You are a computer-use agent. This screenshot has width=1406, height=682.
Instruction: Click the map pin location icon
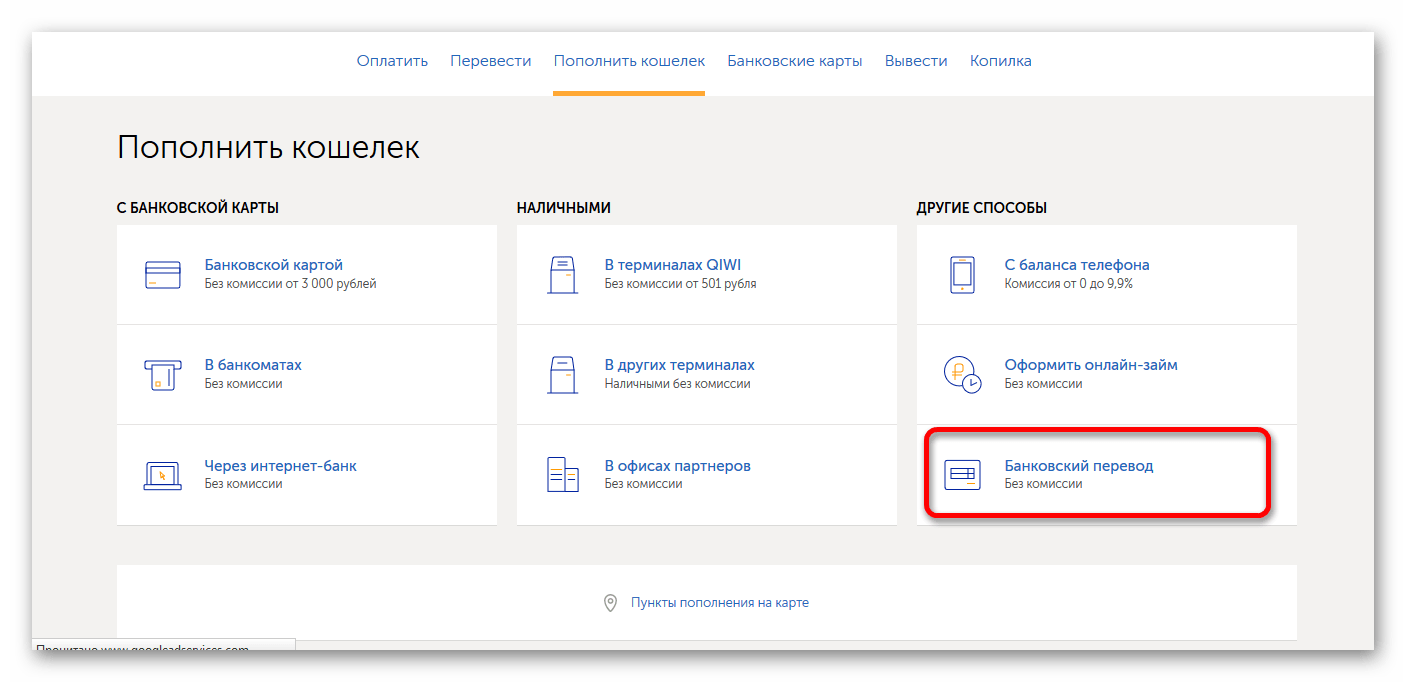tap(610, 603)
